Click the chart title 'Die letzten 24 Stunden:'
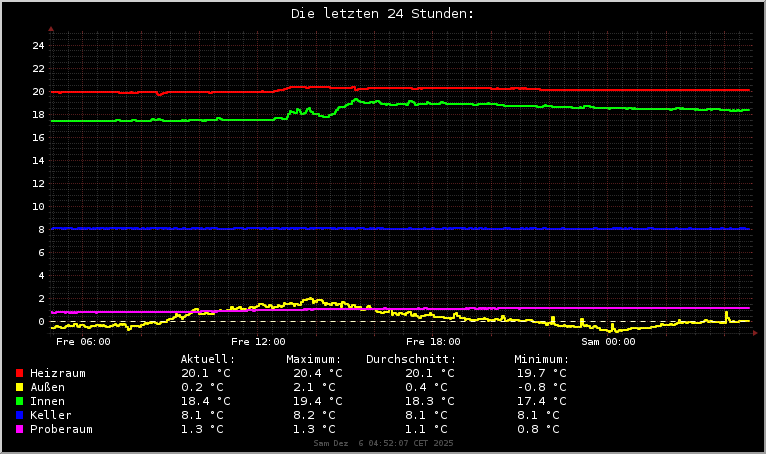This screenshot has height=454, width=766. click(382, 14)
